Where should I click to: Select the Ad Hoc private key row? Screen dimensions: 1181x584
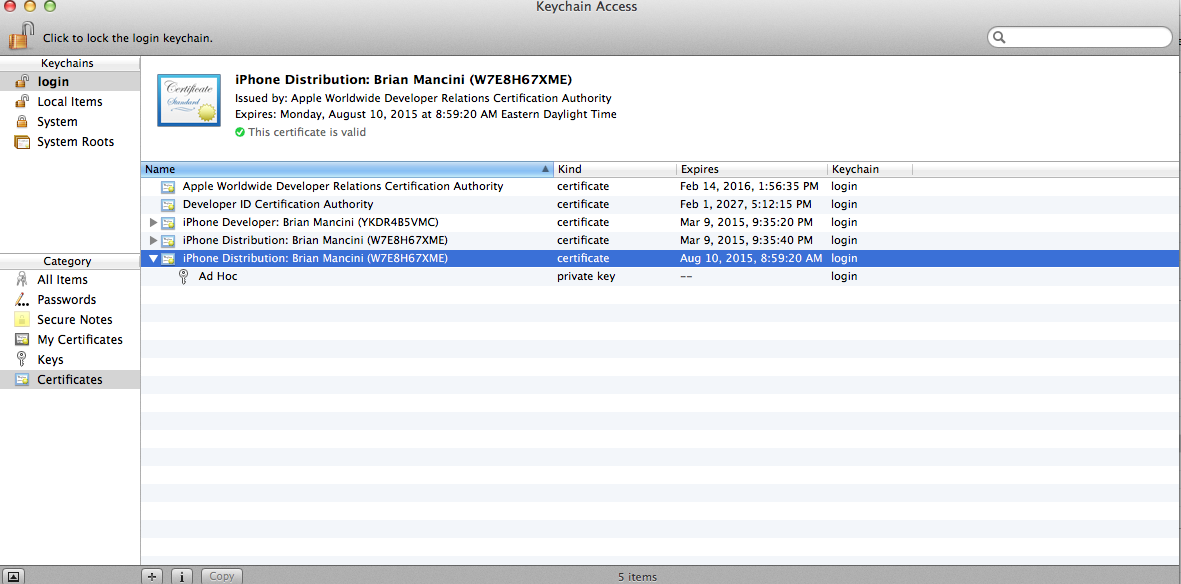(661, 277)
